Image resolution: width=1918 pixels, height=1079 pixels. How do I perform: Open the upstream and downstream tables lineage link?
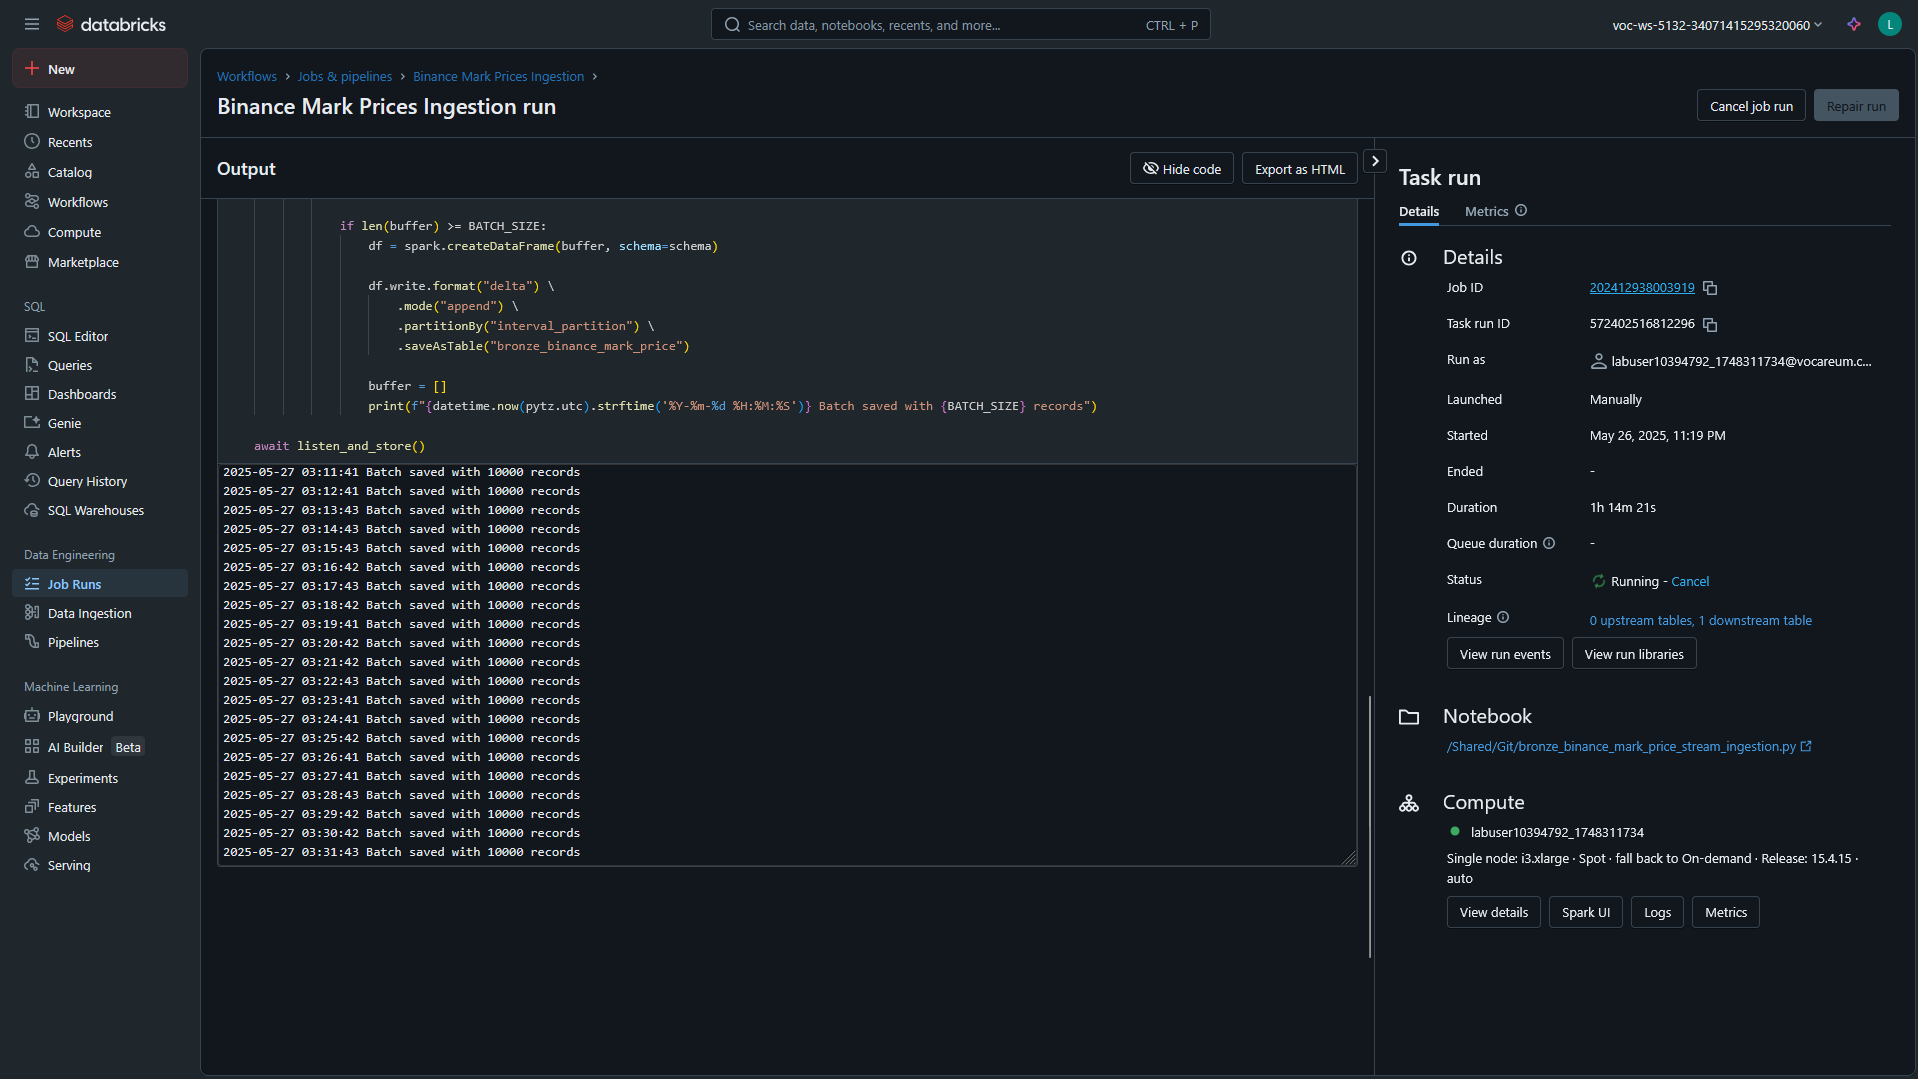pyautogui.click(x=1700, y=620)
